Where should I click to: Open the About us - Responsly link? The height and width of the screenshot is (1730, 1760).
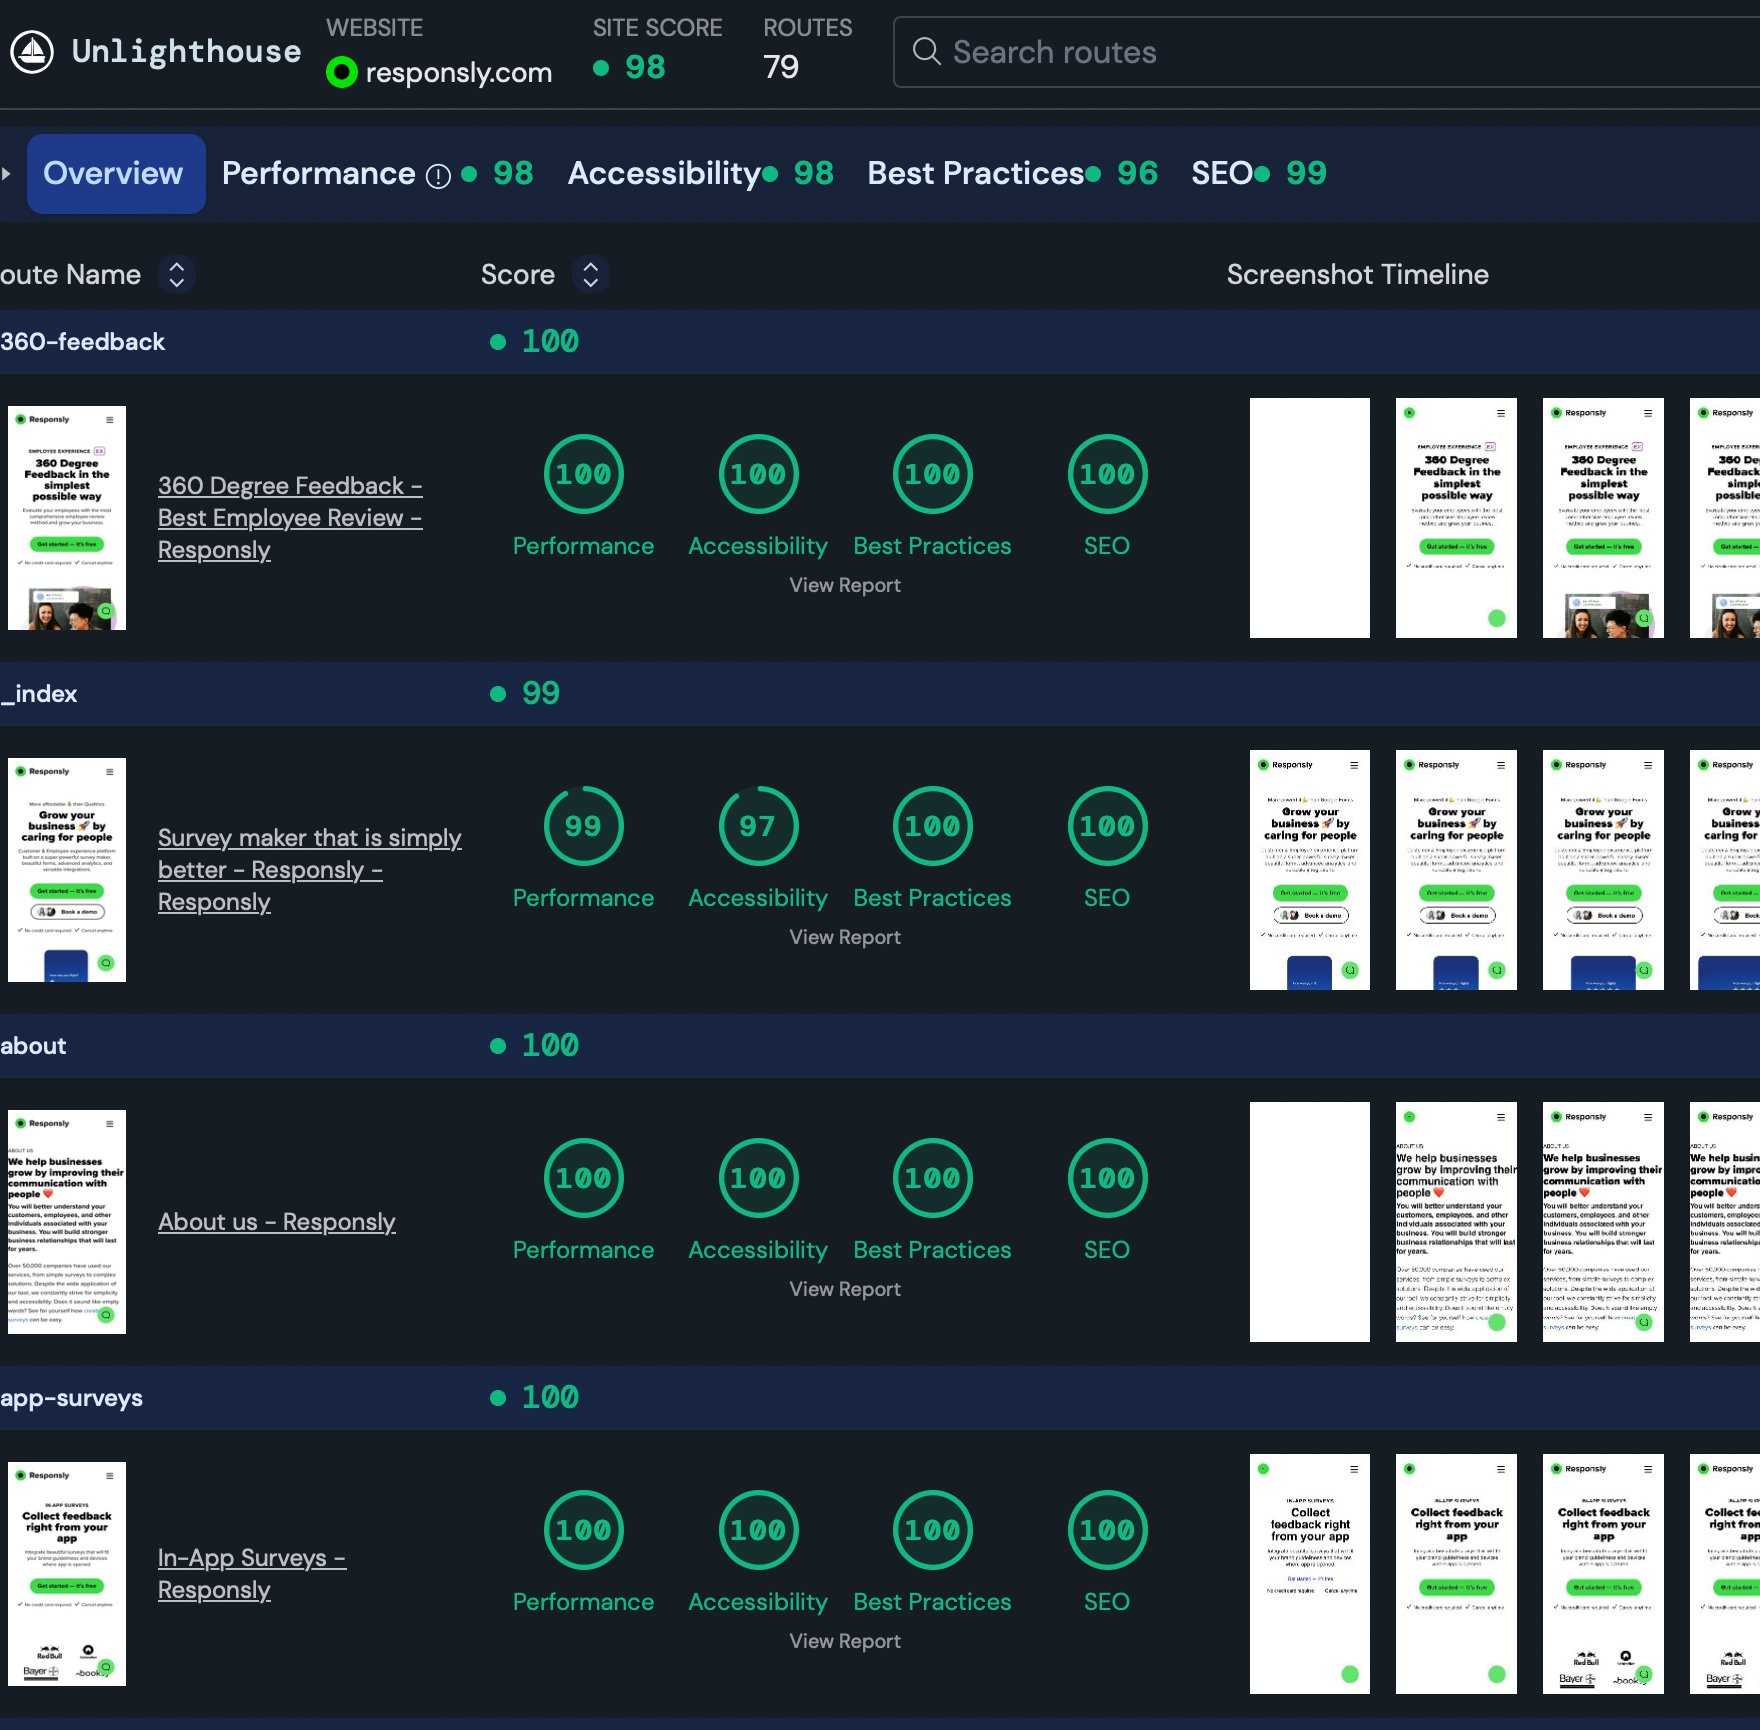[x=277, y=1221]
